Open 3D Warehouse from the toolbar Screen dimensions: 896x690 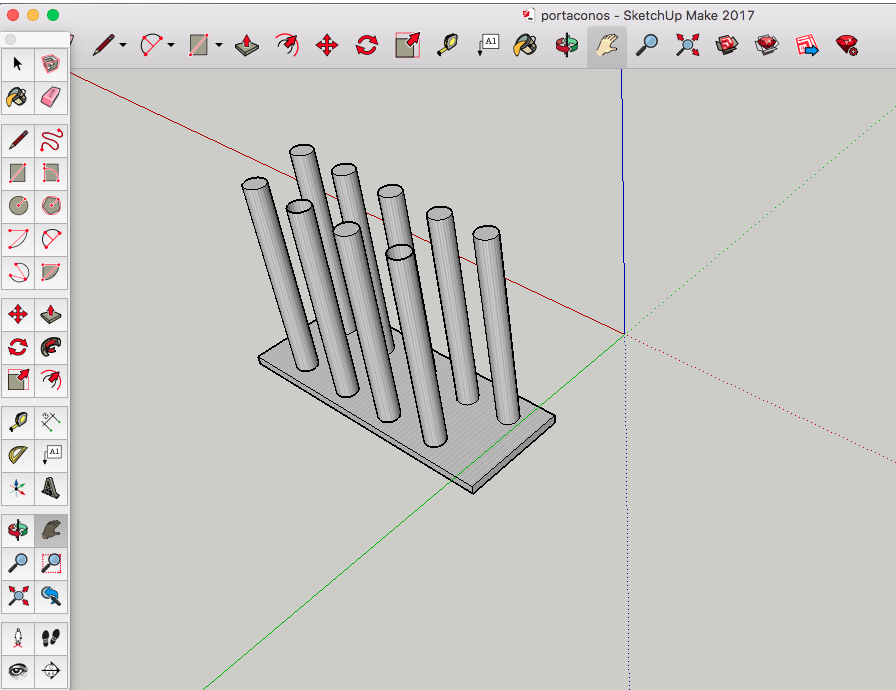point(727,45)
